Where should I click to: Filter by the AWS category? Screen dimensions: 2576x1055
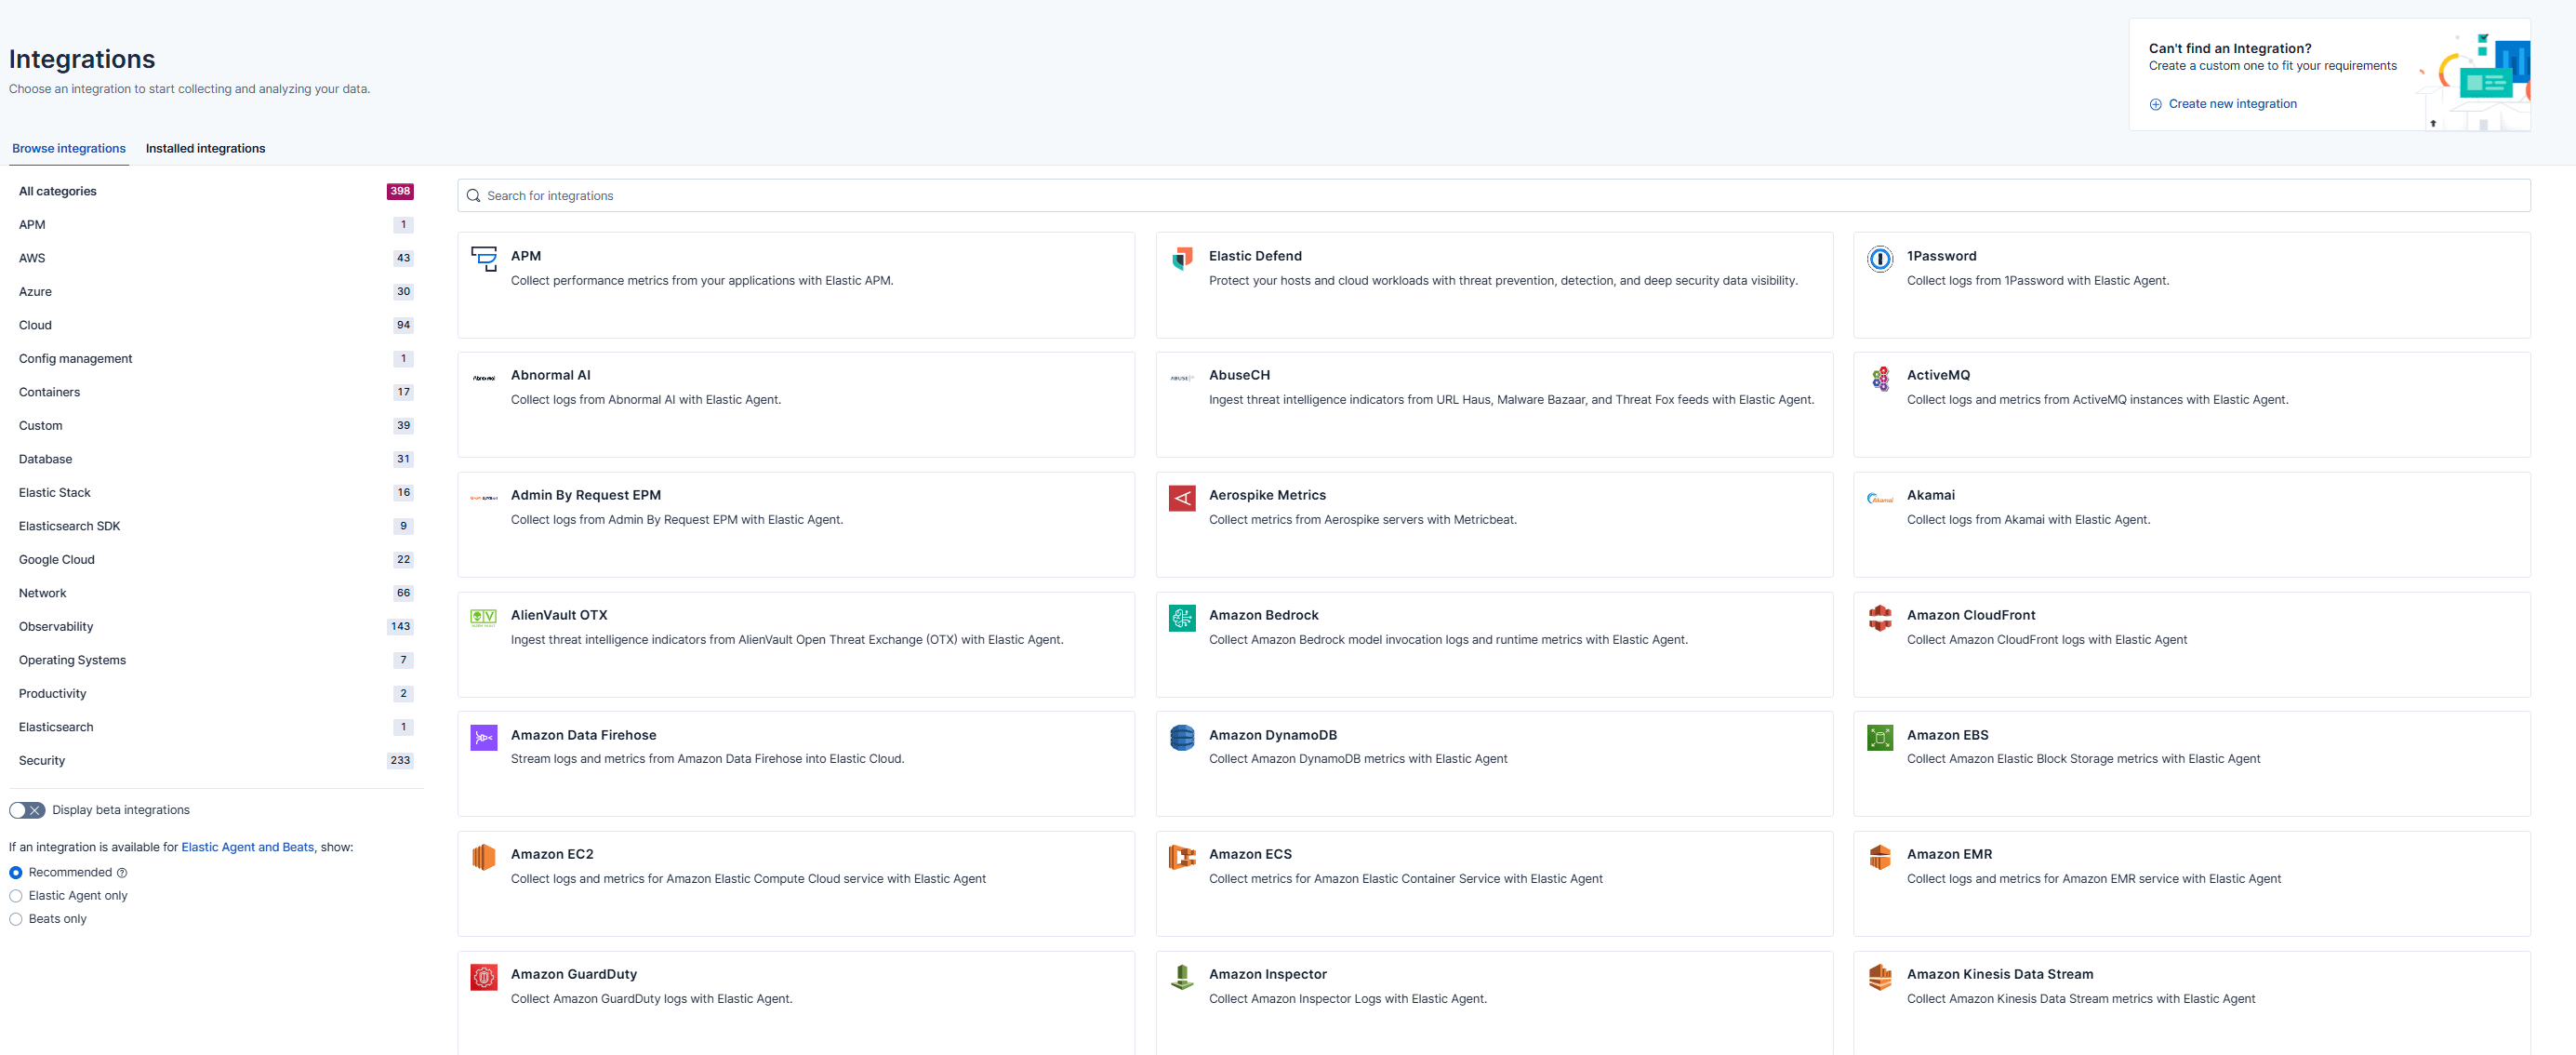tap(32, 258)
